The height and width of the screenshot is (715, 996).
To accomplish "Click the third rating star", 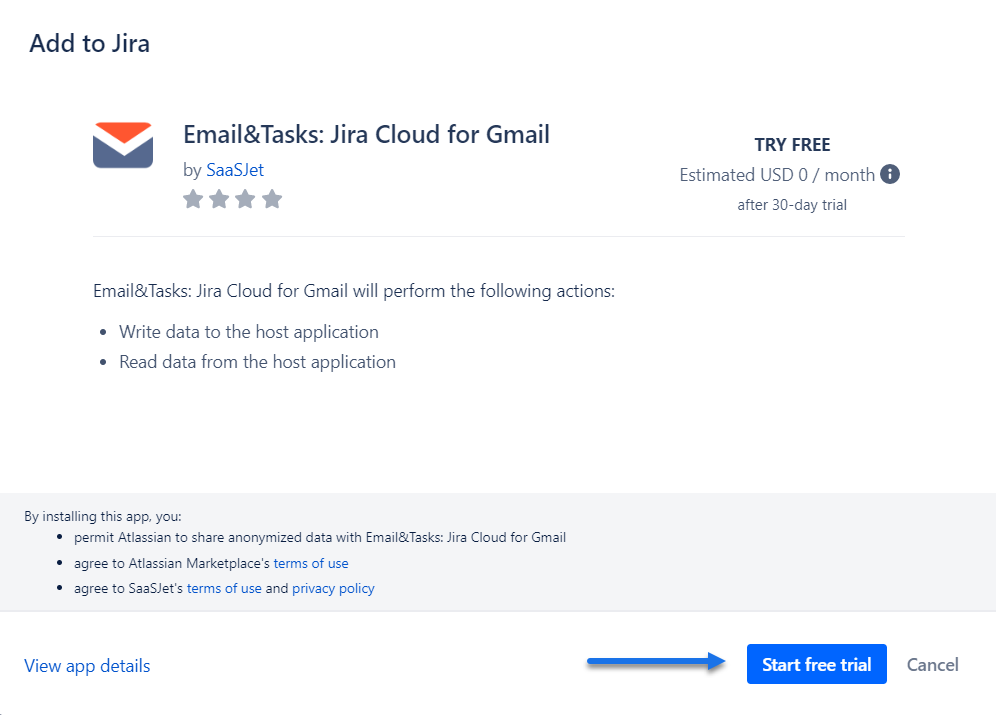I will tap(245, 200).
